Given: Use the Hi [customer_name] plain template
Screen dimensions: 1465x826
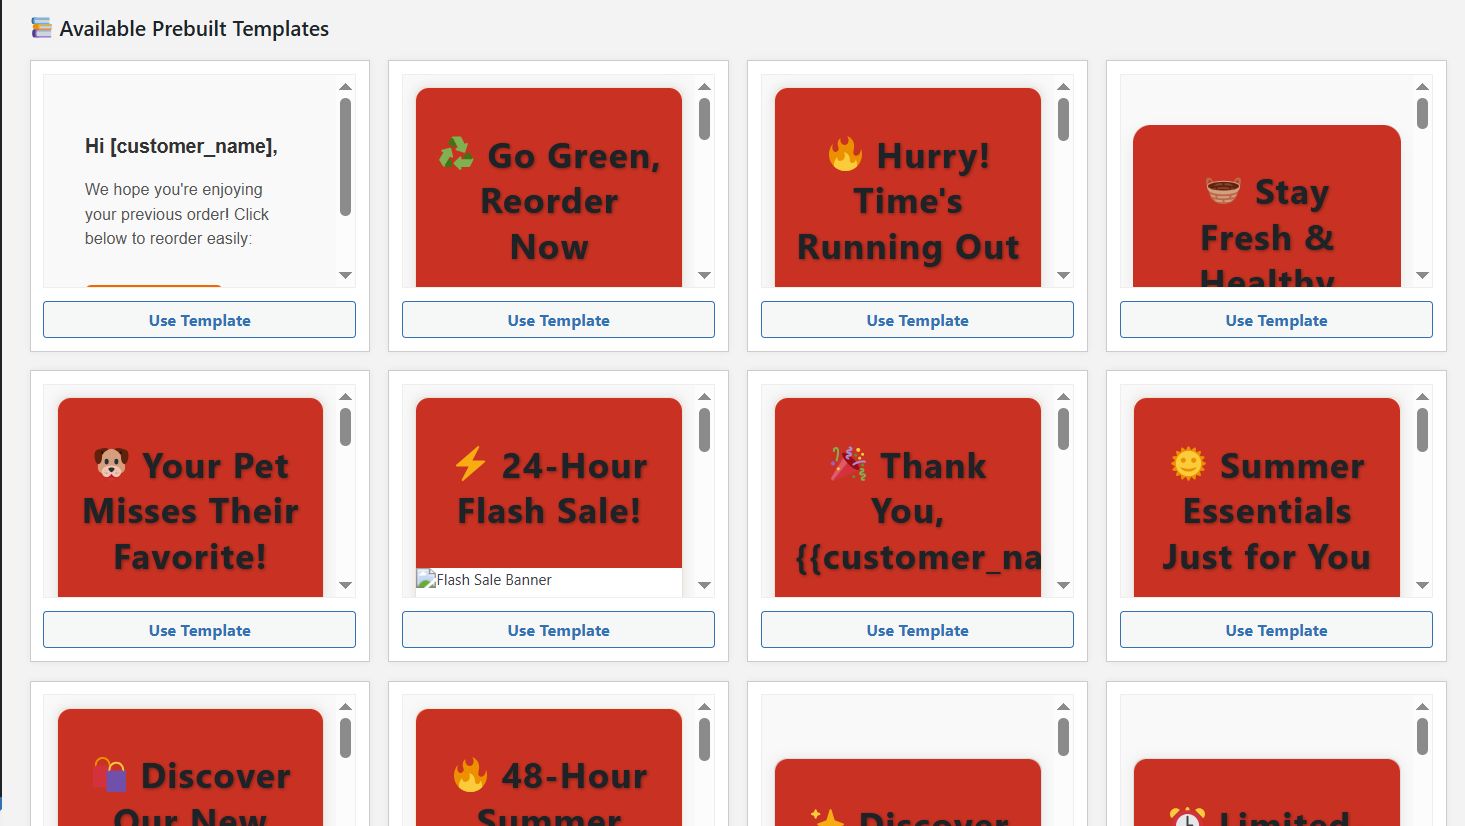Looking at the screenshot, I should coord(199,320).
